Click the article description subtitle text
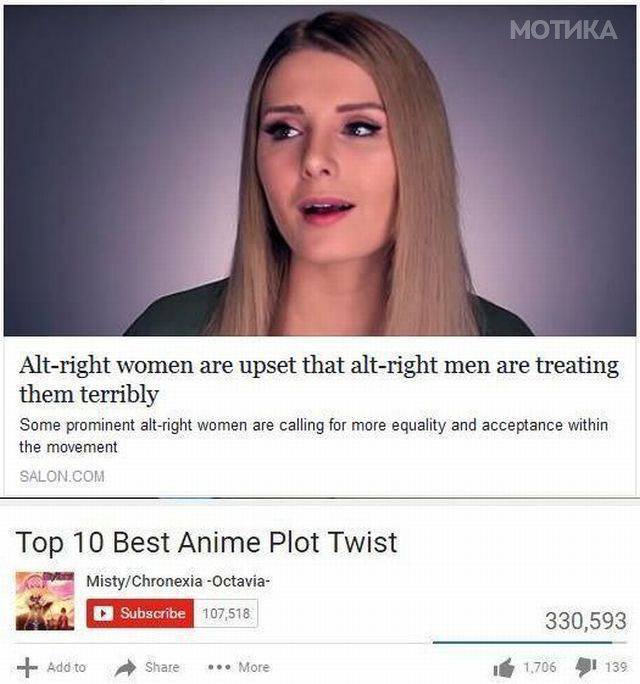The height and width of the screenshot is (684, 640). (313, 435)
